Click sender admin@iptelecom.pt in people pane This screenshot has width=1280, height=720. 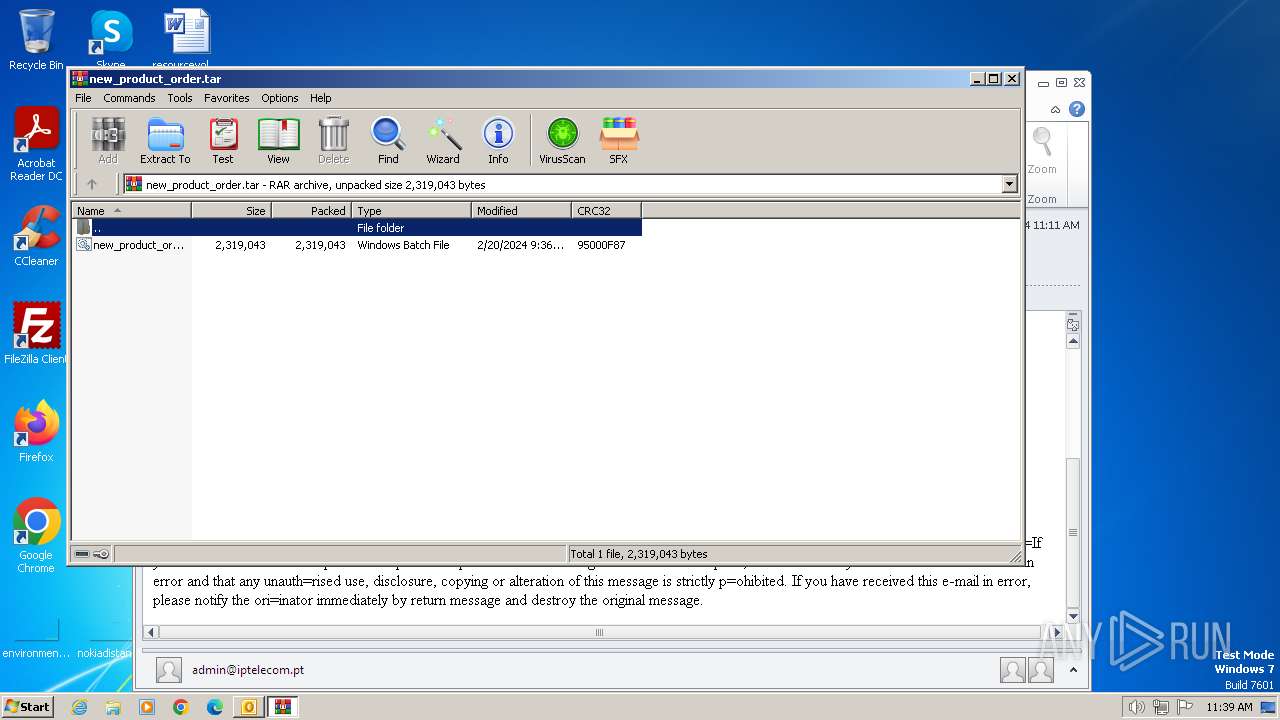pos(248,670)
